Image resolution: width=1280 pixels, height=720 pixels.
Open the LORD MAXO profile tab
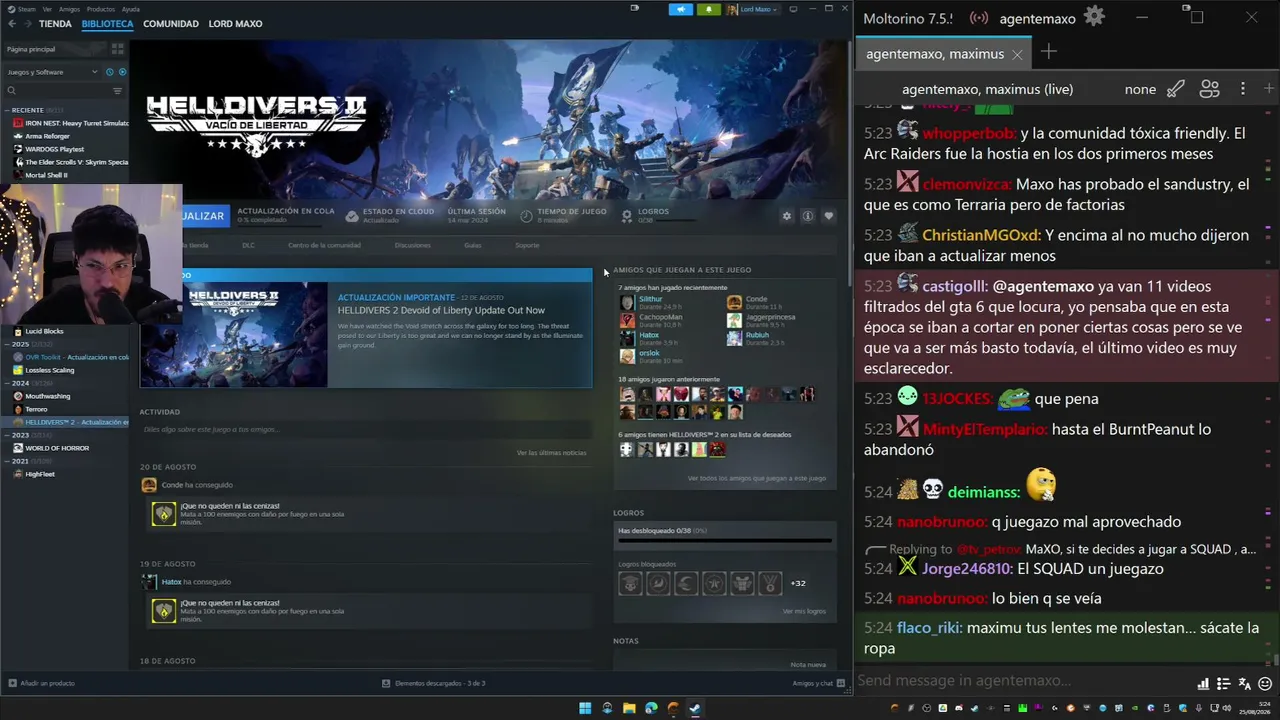(235, 24)
